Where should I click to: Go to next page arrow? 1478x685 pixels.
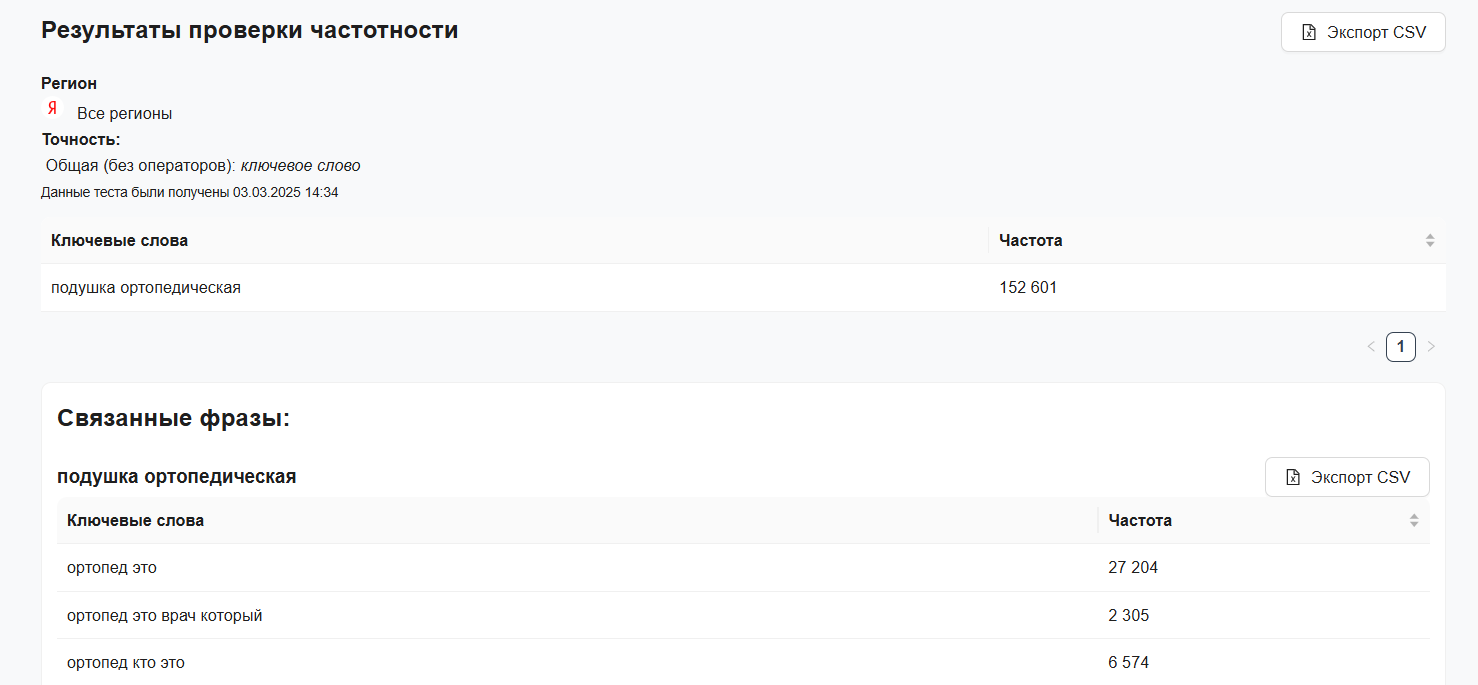1431,347
